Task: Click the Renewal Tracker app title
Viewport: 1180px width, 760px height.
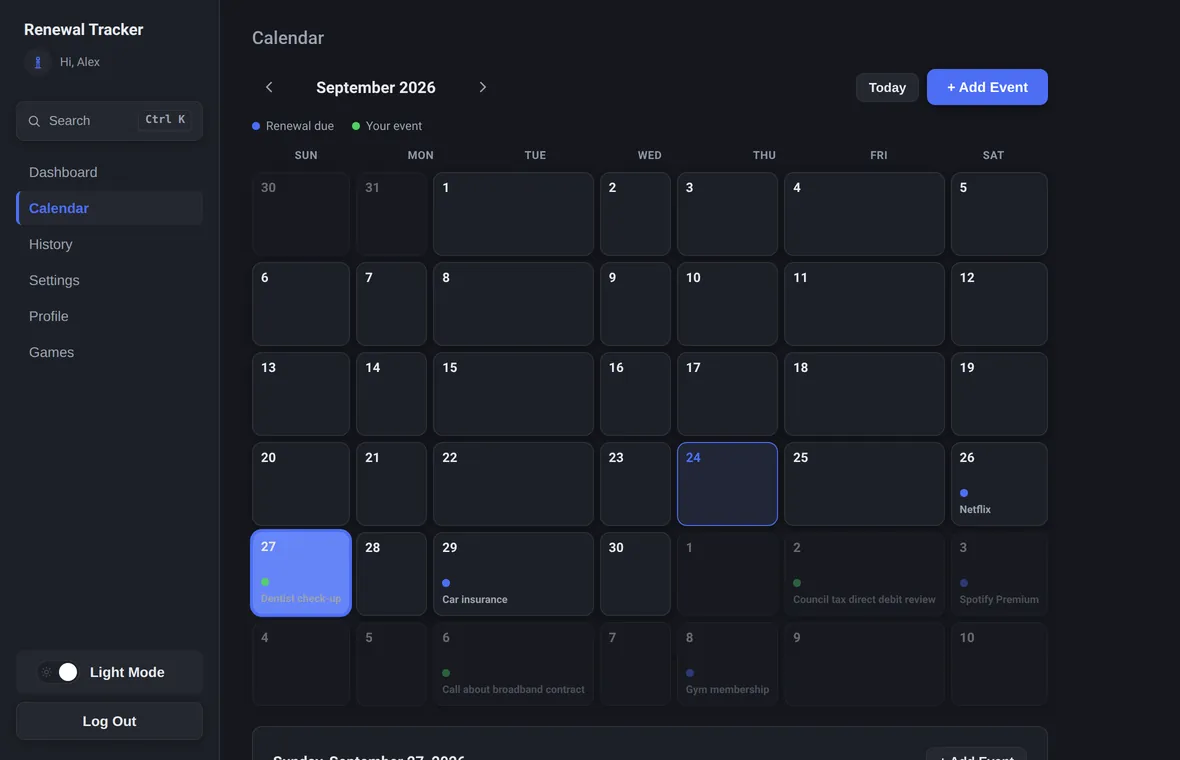Action: coord(84,29)
